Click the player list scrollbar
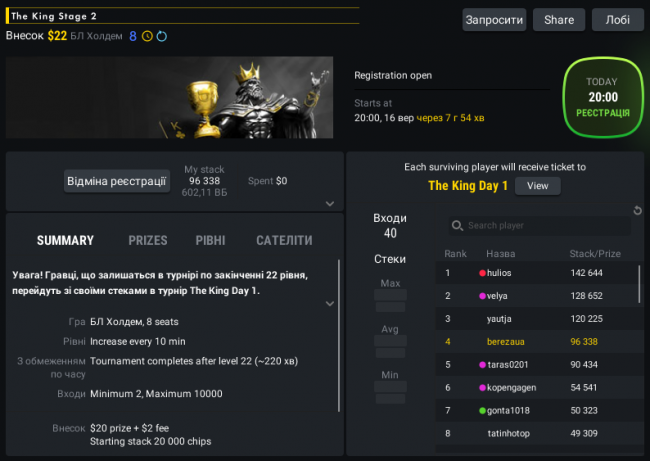Screen dimensions: 650x461 (x=640, y=284)
